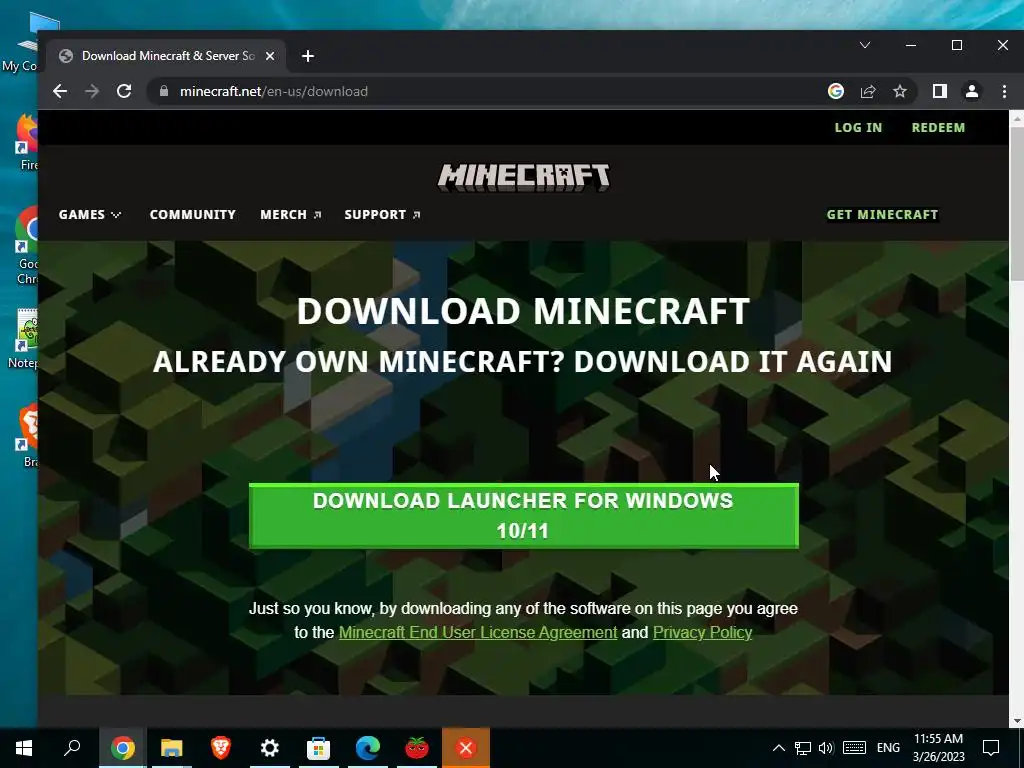Open the Chrome profile icon

point(972,91)
